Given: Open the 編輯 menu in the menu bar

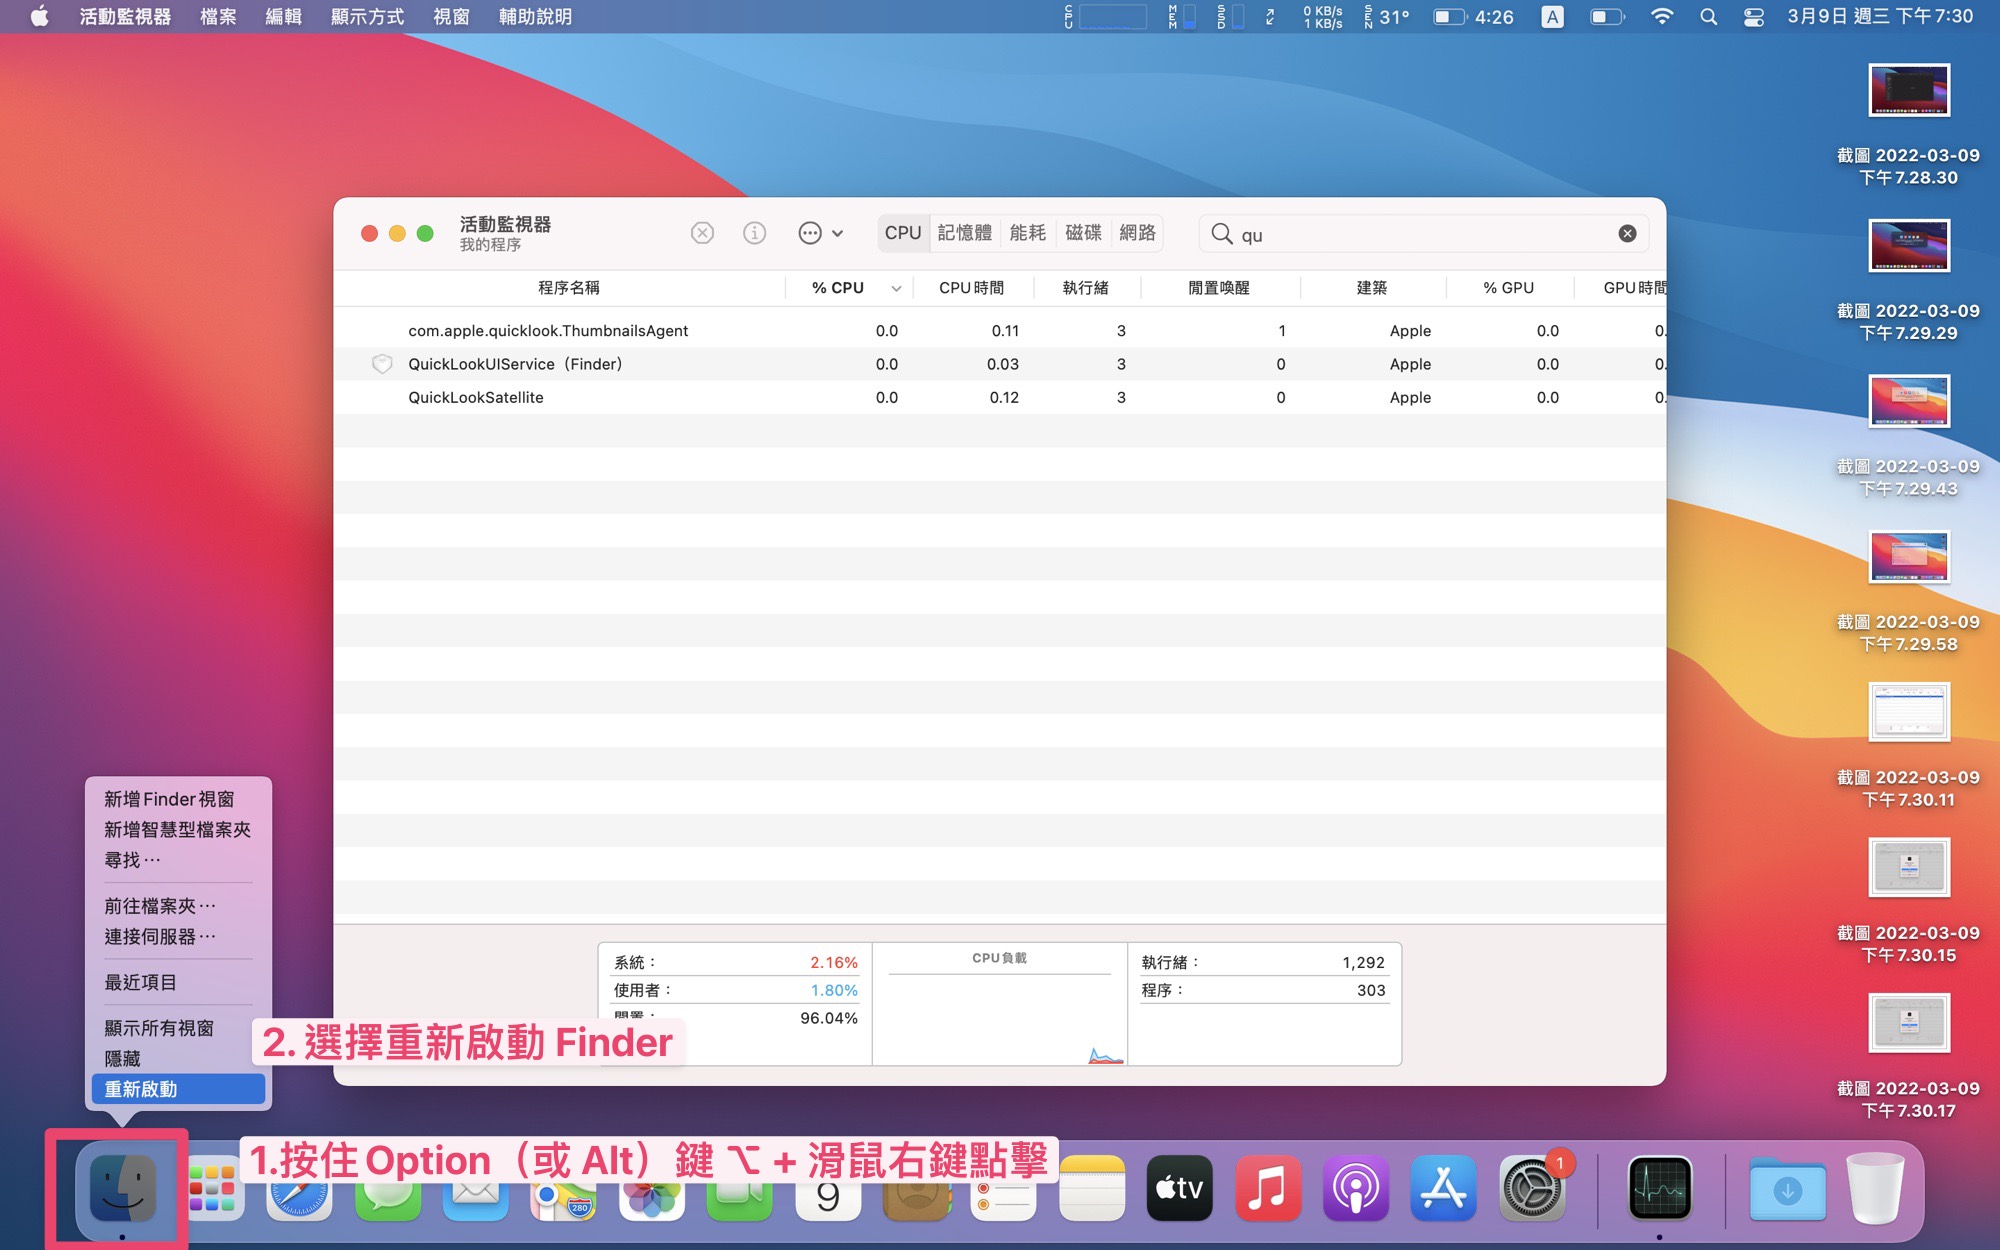Looking at the screenshot, I should click(x=283, y=16).
